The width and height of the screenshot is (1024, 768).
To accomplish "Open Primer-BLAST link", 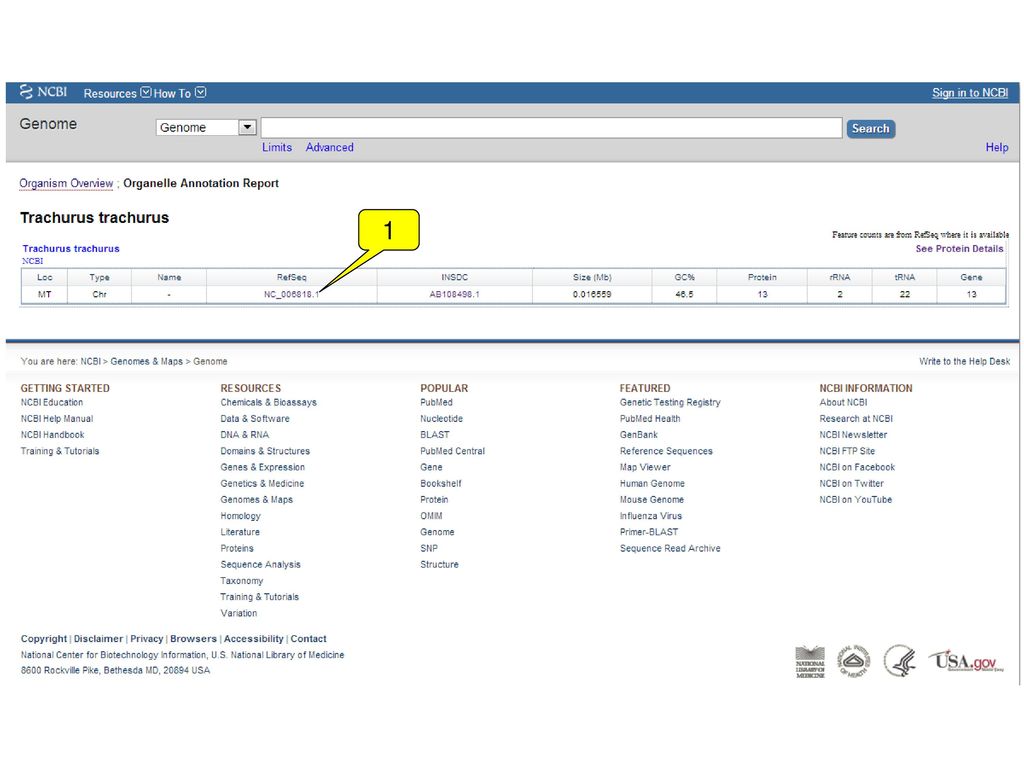I will (x=649, y=532).
